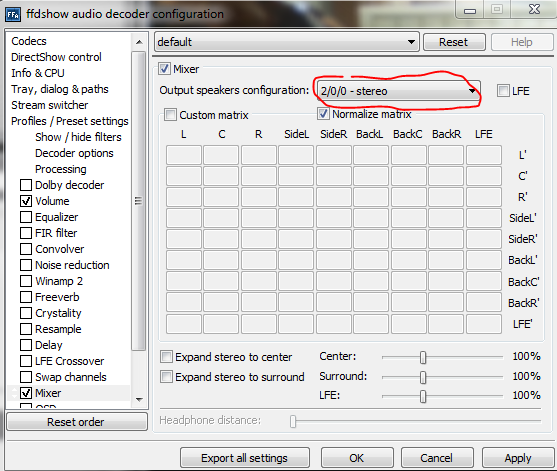Check the Winamp 2 filter box

26,281
